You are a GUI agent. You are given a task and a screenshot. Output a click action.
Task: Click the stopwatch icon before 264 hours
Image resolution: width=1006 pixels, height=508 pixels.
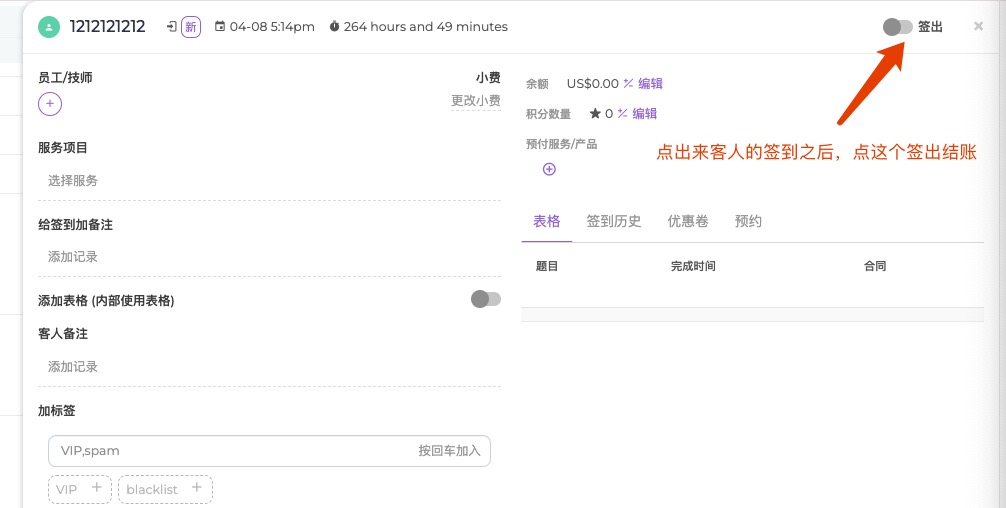pyautogui.click(x=334, y=27)
